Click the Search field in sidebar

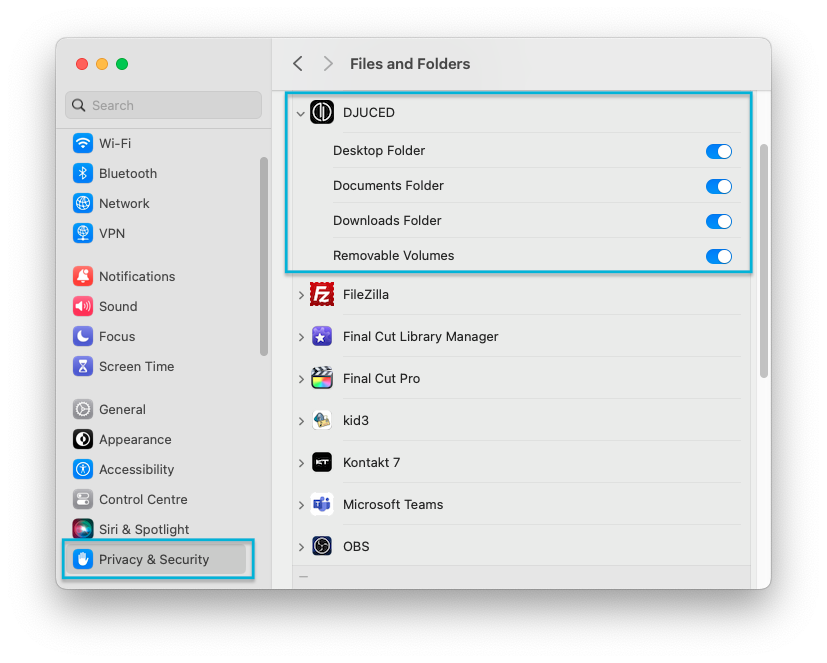(x=164, y=105)
